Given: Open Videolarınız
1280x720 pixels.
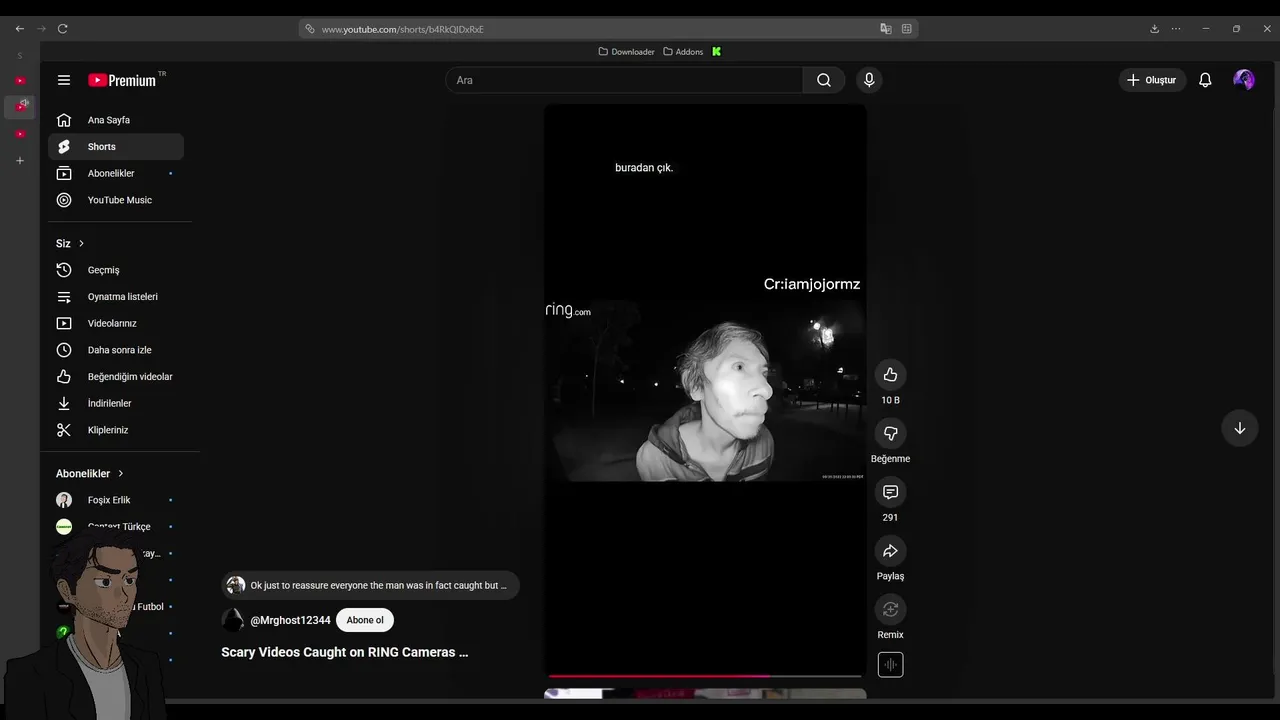Looking at the screenshot, I should [x=116, y=323].
